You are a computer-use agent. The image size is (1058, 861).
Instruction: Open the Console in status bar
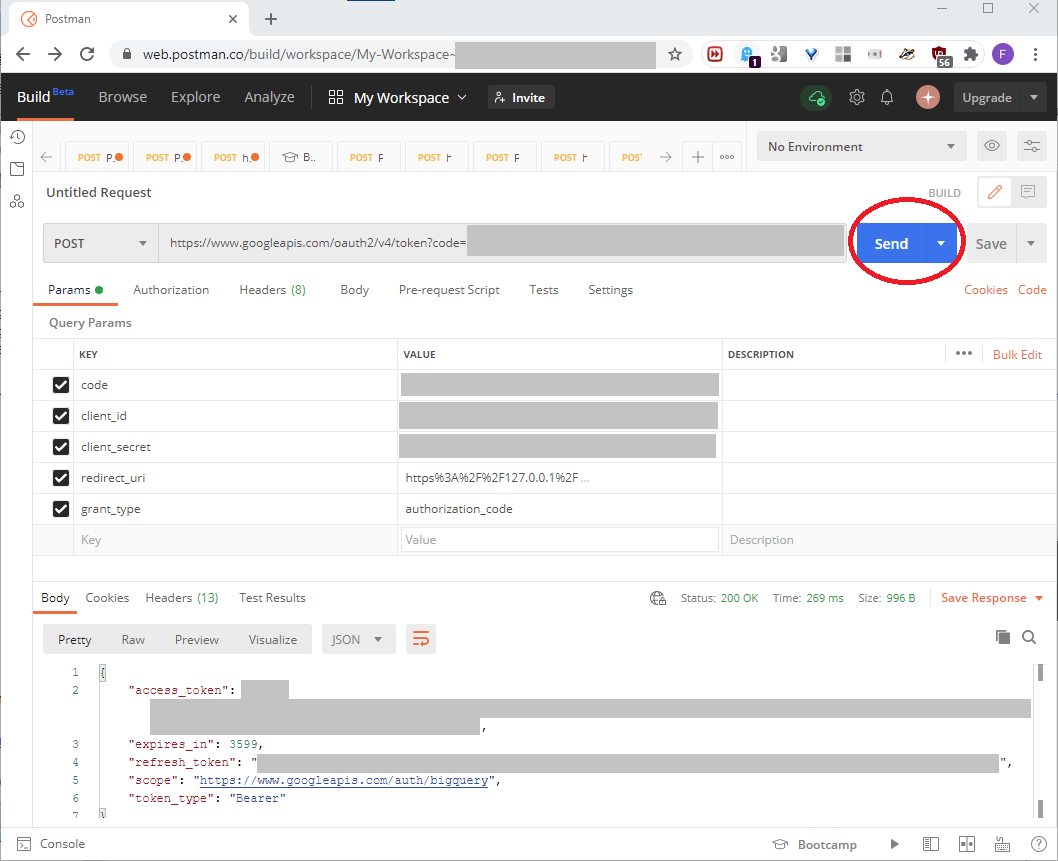(51, 843)
